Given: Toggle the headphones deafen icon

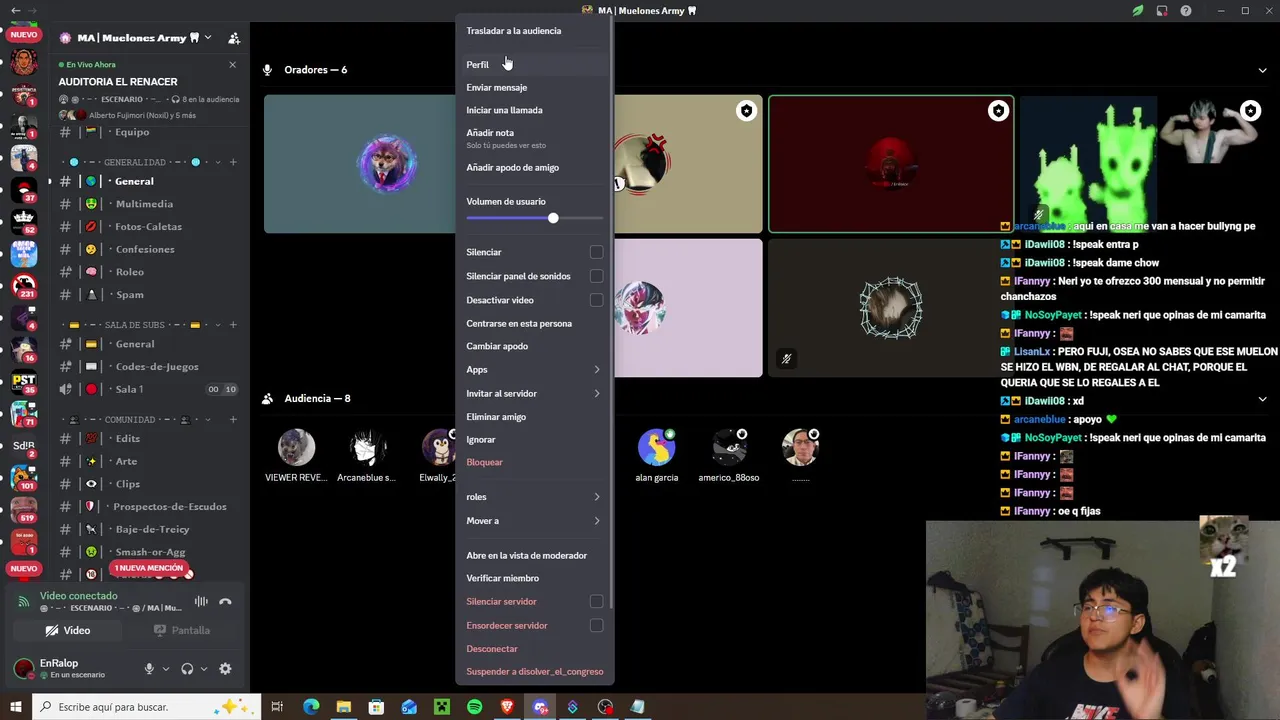Looking at the screenshot, I should tap(187, 669).
